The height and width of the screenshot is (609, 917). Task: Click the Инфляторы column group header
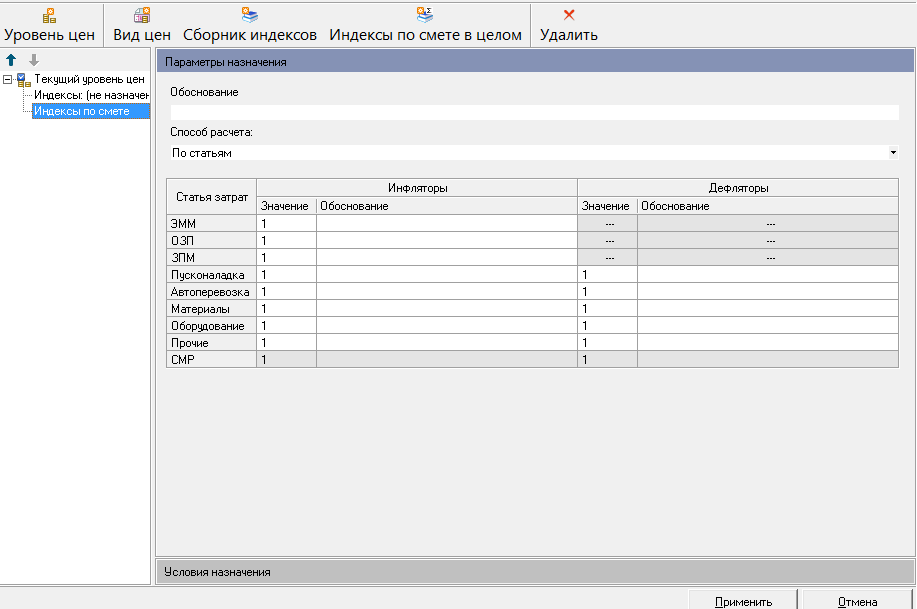(417, 188)
